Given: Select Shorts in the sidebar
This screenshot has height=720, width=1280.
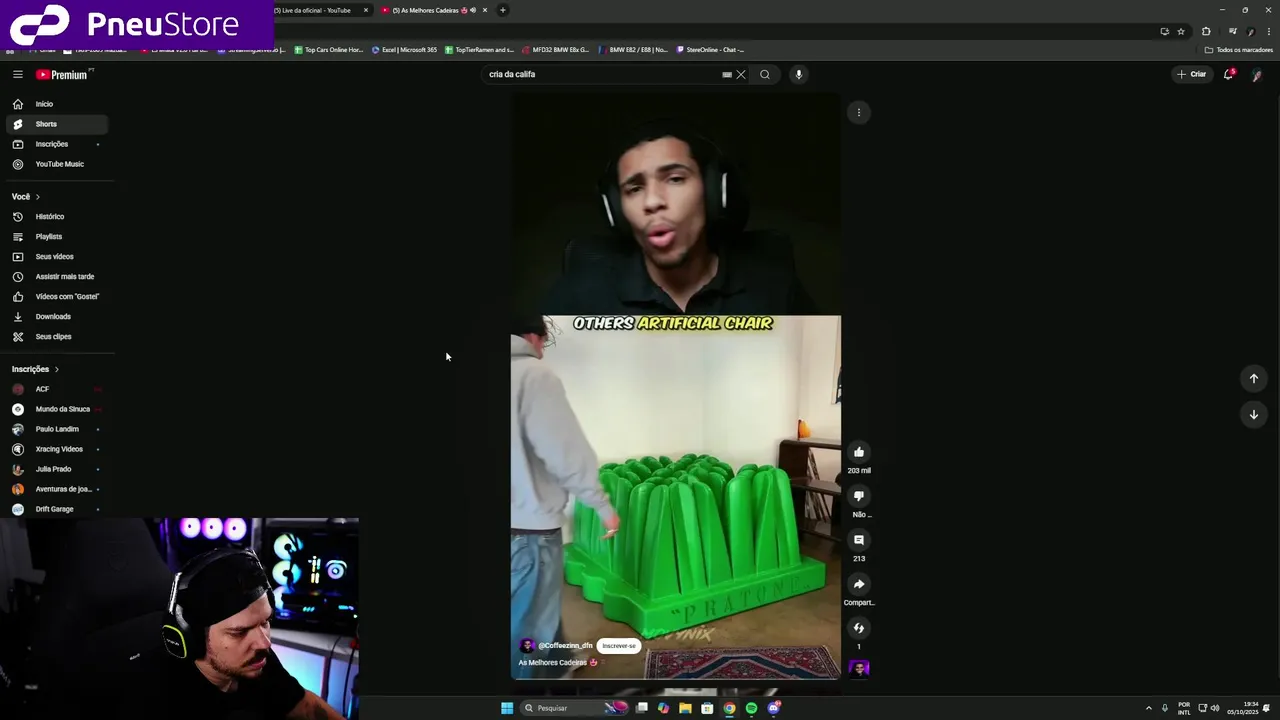Looking at the screenshot, I should (x=56, y=124).
